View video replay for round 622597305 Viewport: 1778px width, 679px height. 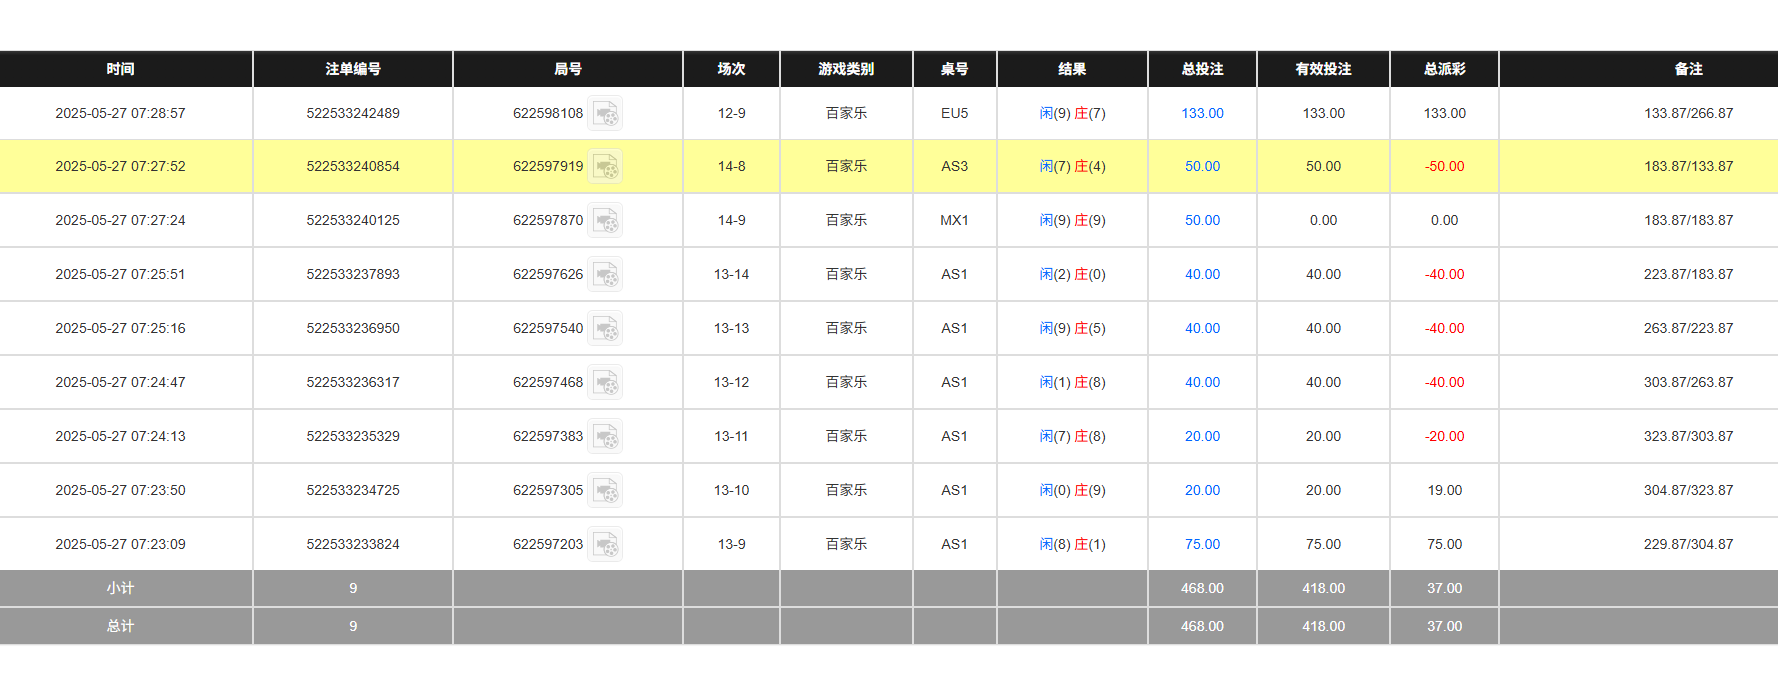605,491
